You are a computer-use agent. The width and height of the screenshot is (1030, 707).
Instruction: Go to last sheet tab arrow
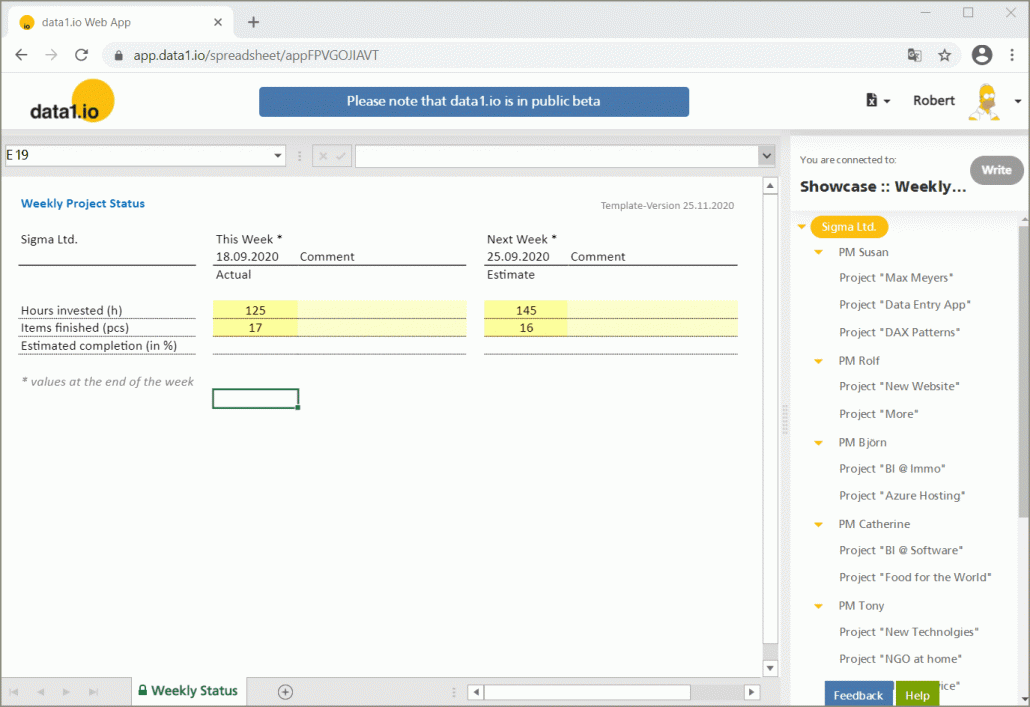point(93,692)
